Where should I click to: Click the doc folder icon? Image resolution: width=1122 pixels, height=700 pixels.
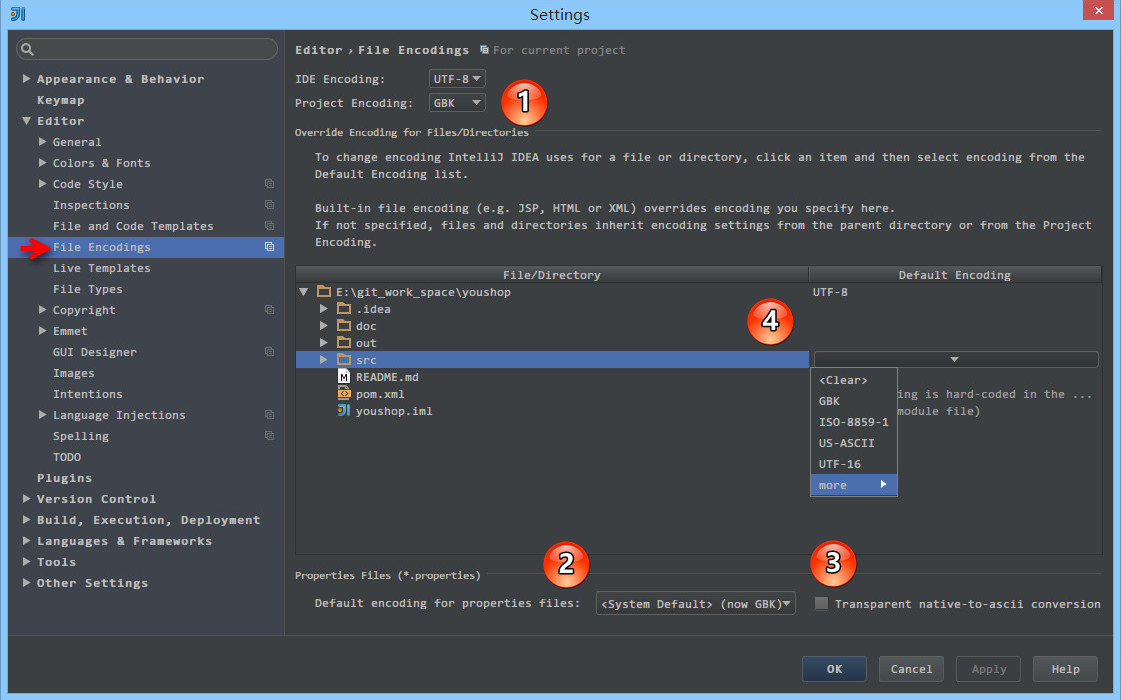click(344, 326)
